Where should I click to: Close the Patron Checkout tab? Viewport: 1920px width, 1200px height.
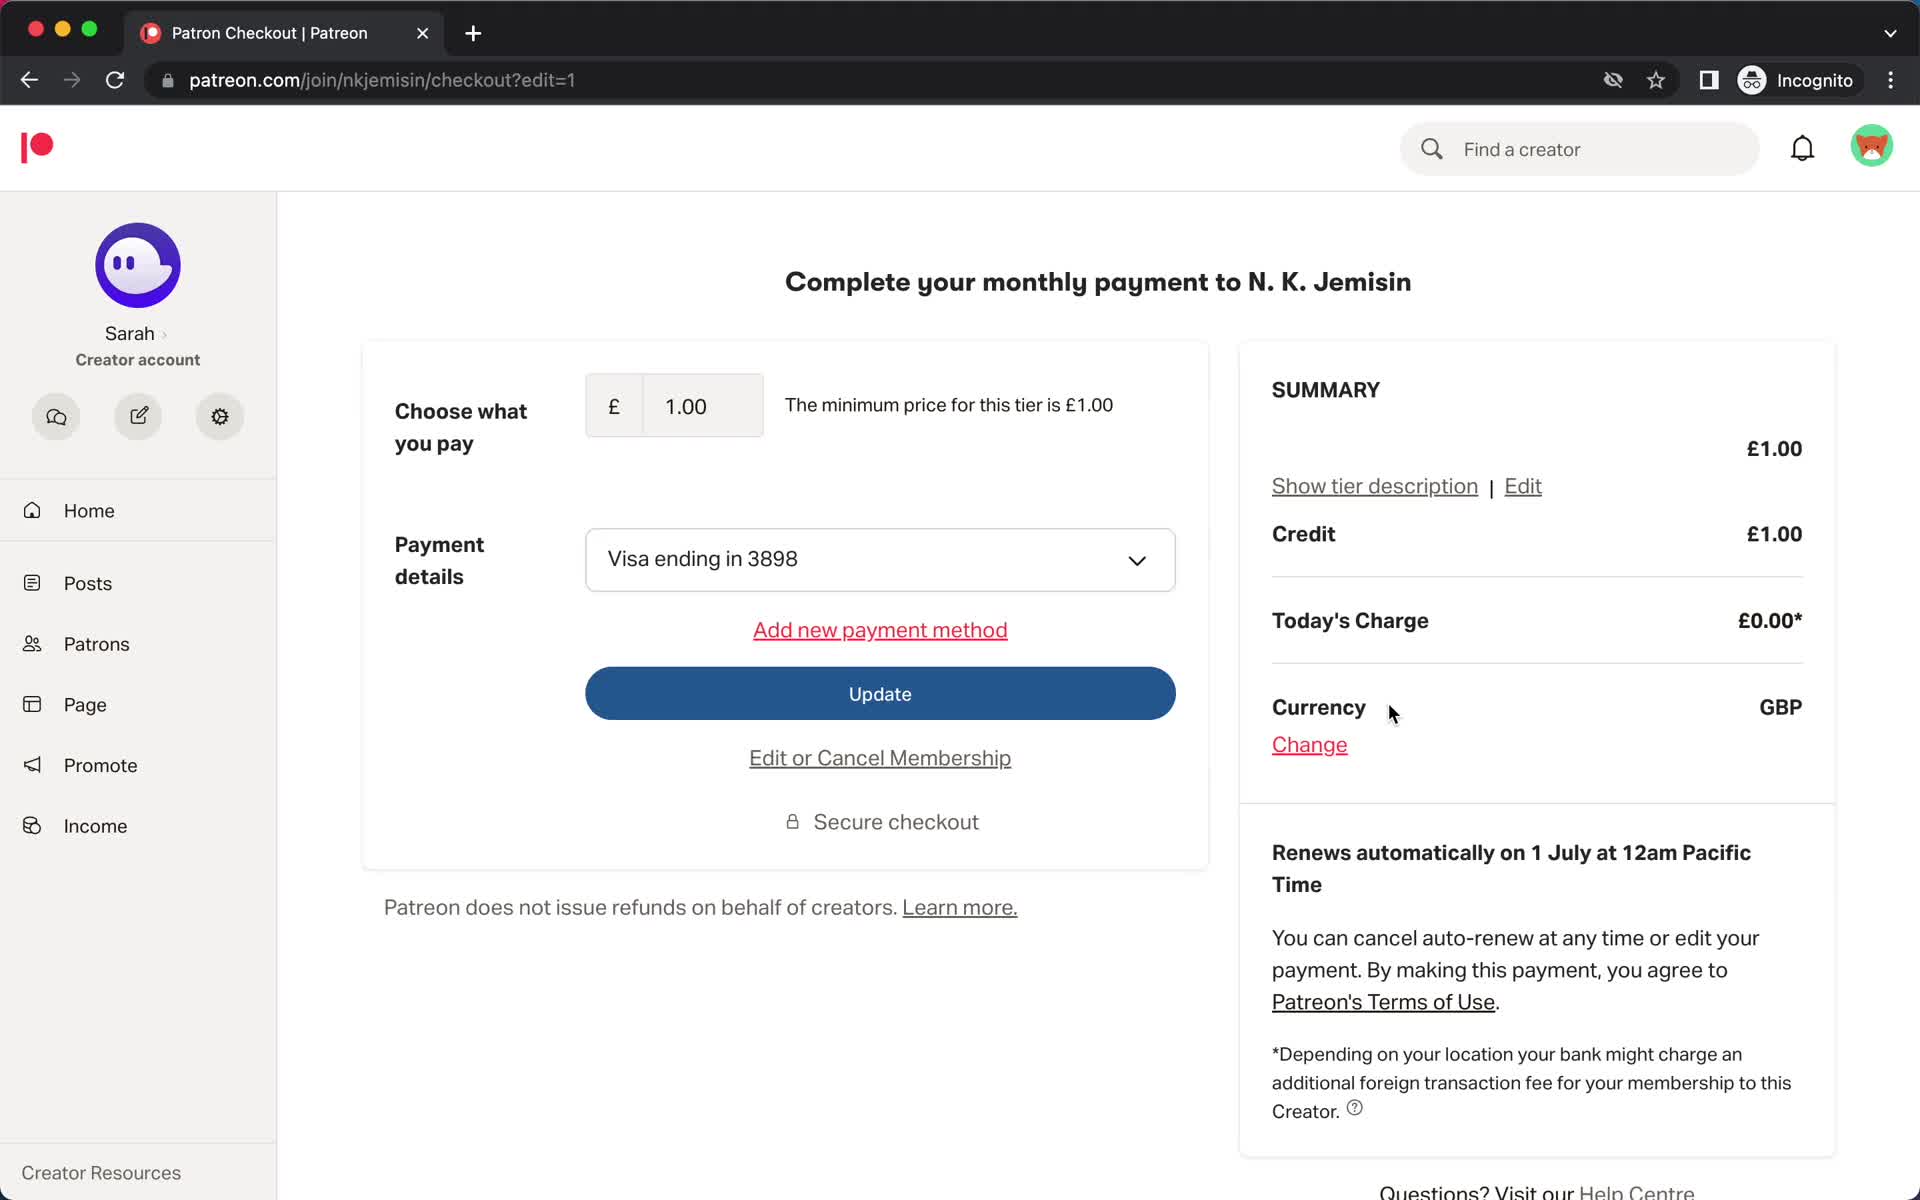423,33
